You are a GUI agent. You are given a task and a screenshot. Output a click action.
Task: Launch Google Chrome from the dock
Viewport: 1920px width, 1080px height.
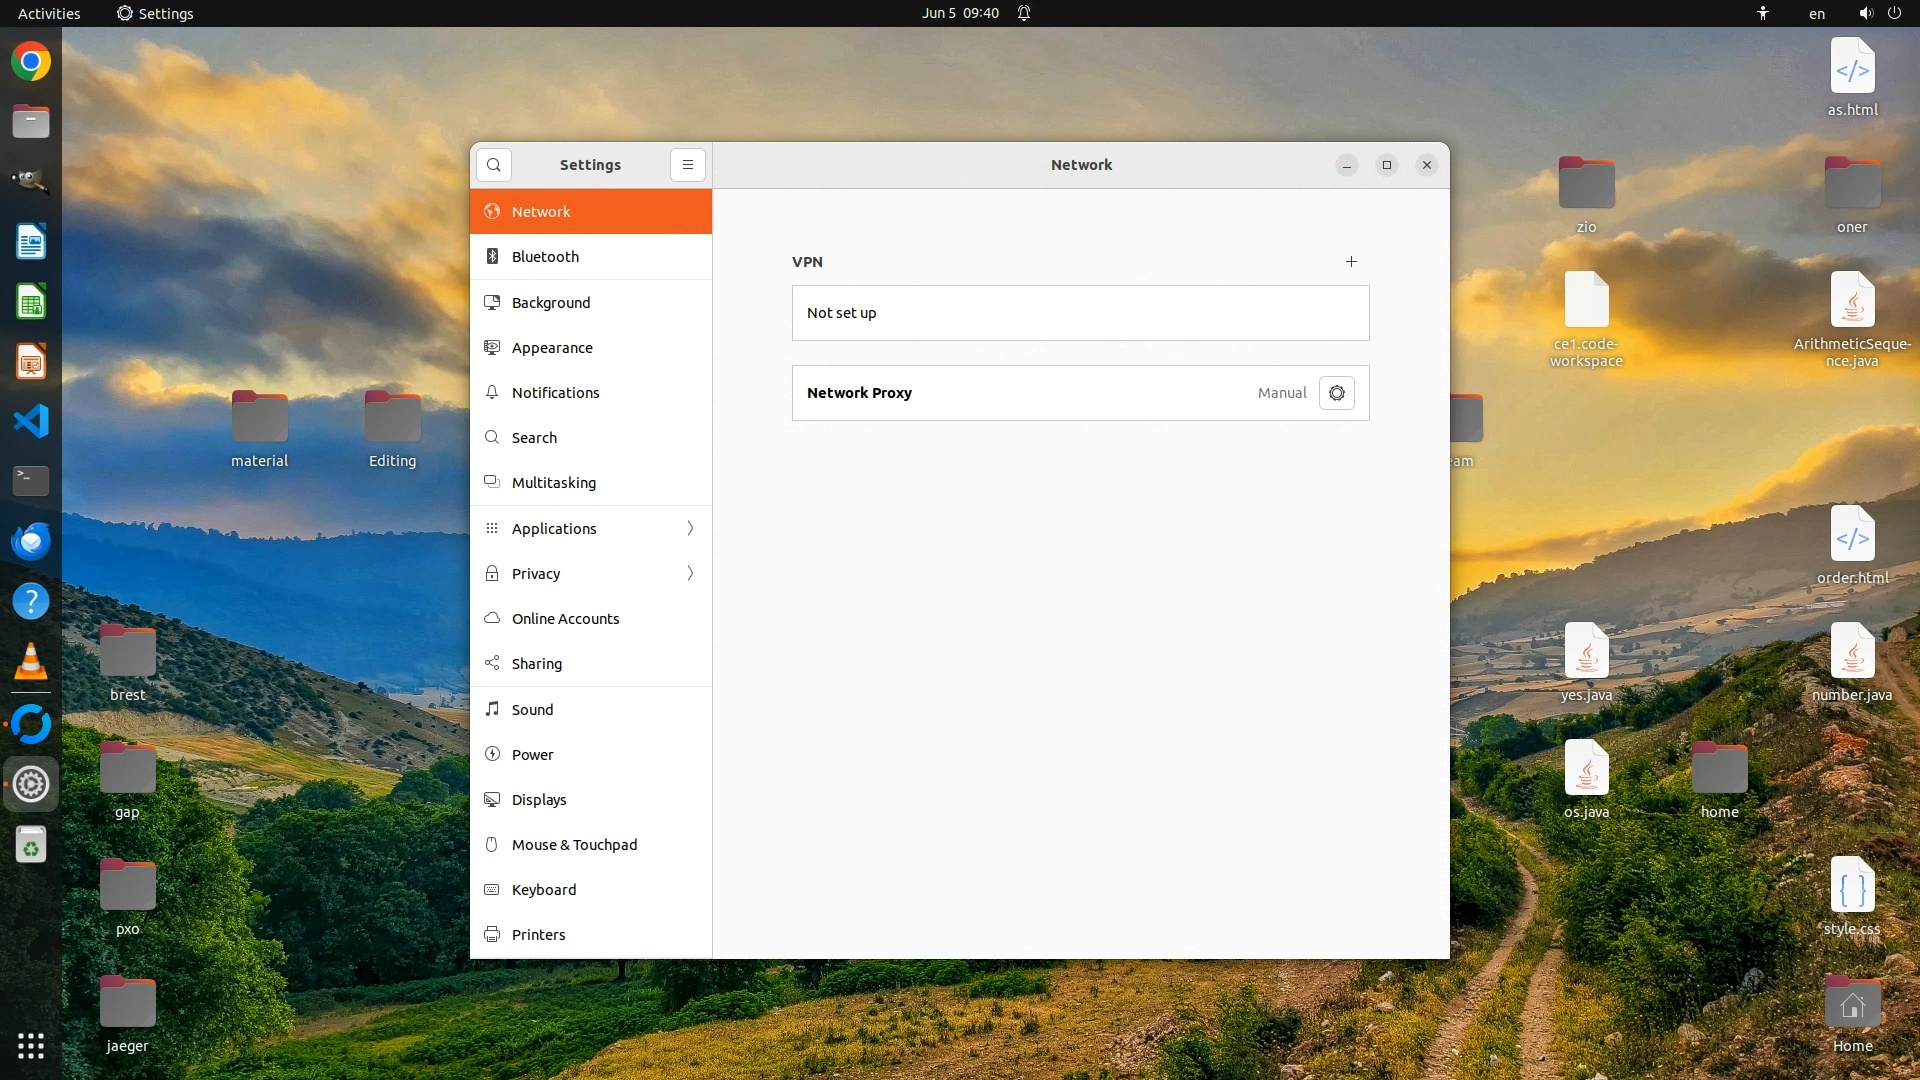pos(31,62)
